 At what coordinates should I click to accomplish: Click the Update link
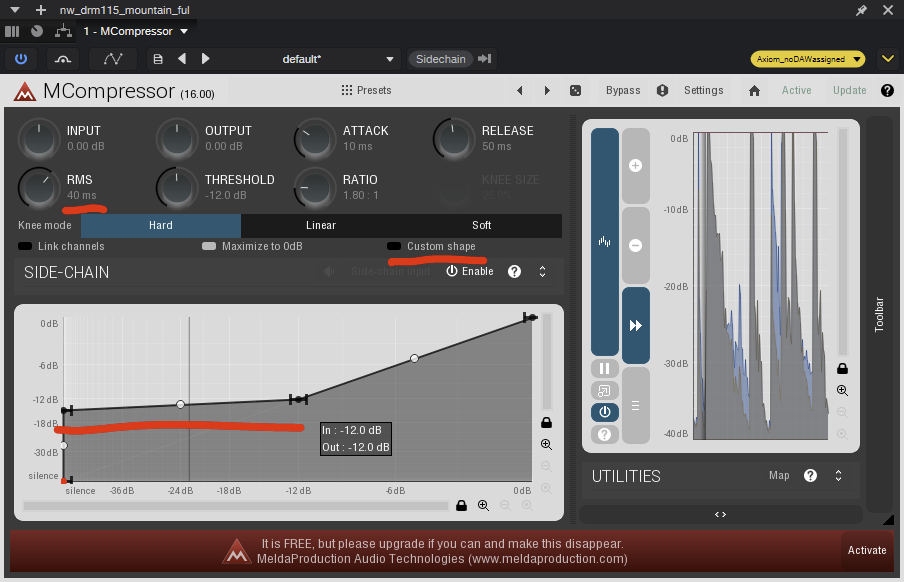coord(849,90)
